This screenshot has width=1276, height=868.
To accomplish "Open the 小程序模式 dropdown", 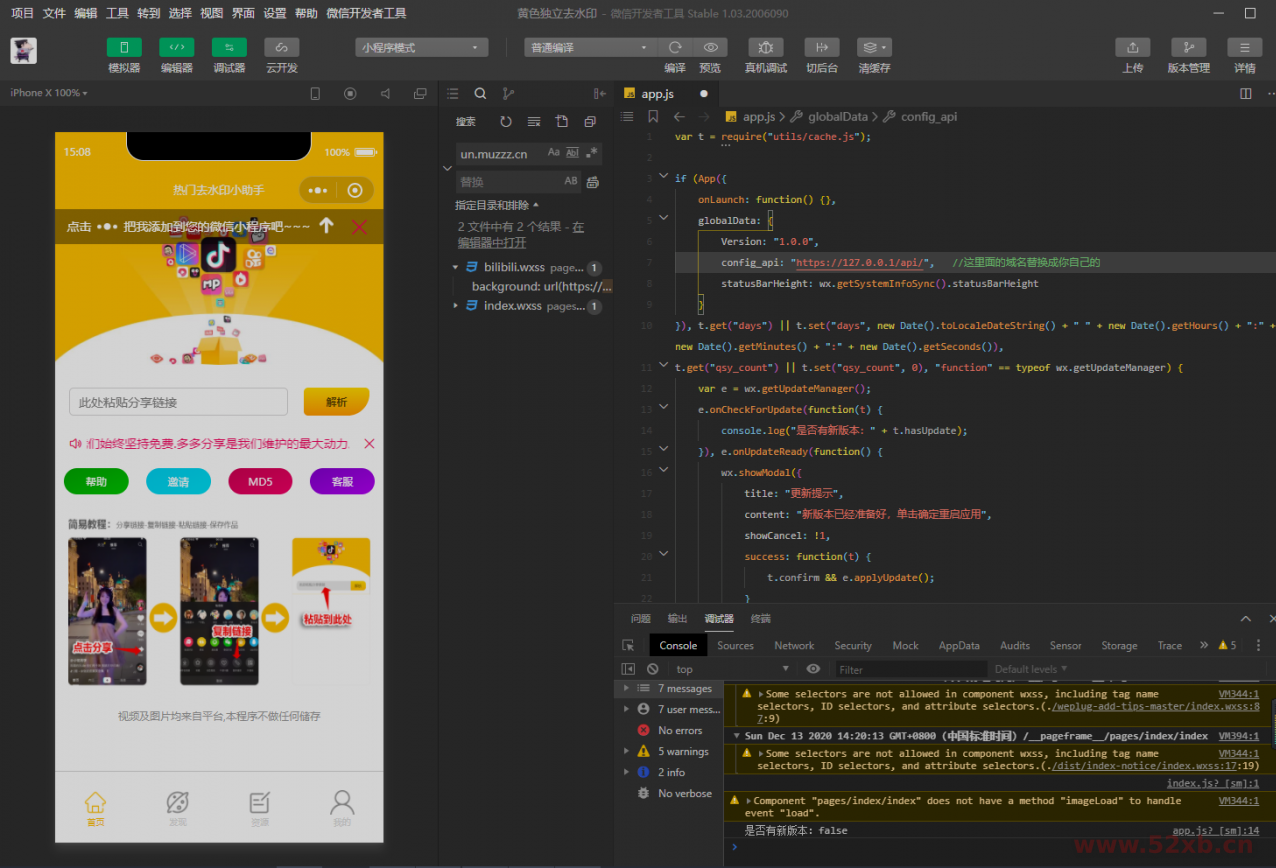I will click(421, 47).
